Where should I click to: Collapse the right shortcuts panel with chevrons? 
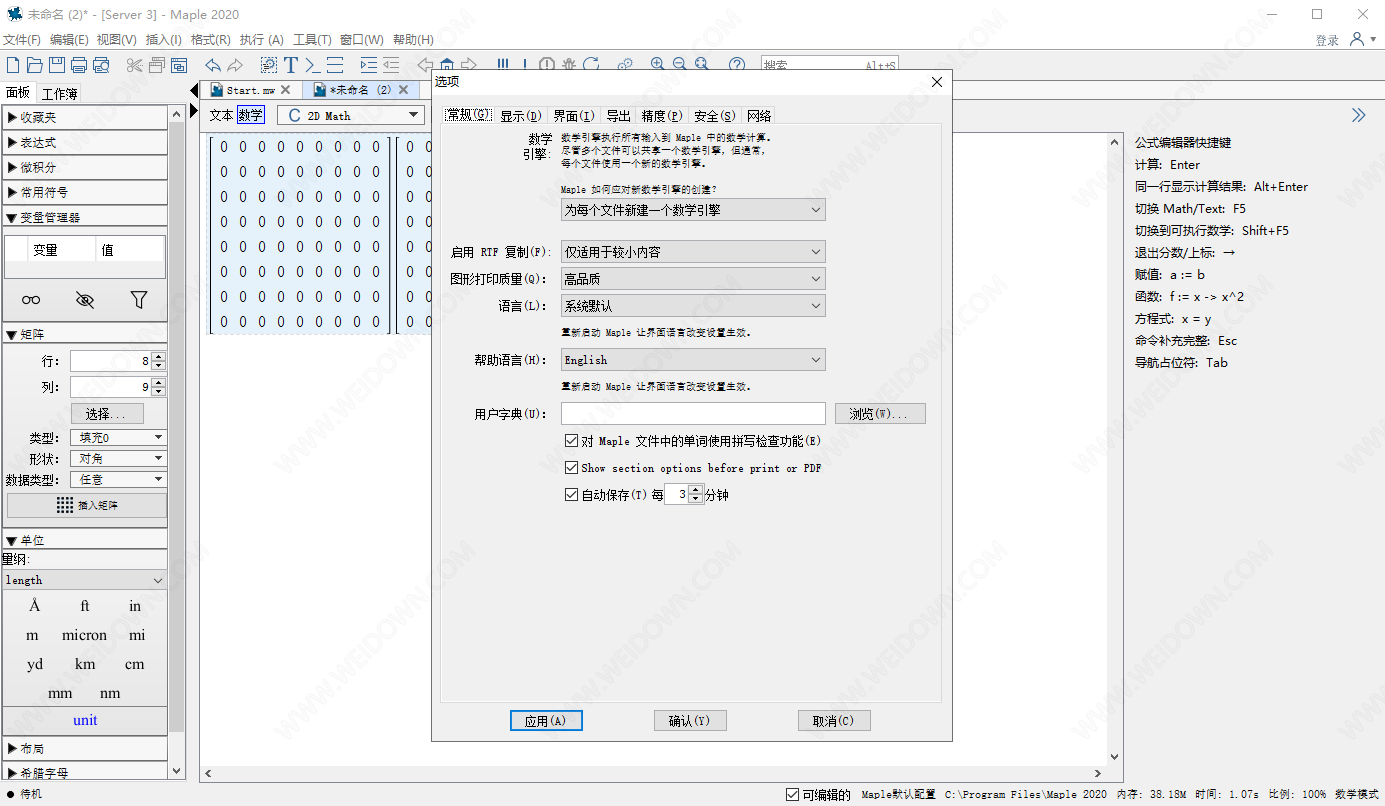coord(1359,115)
